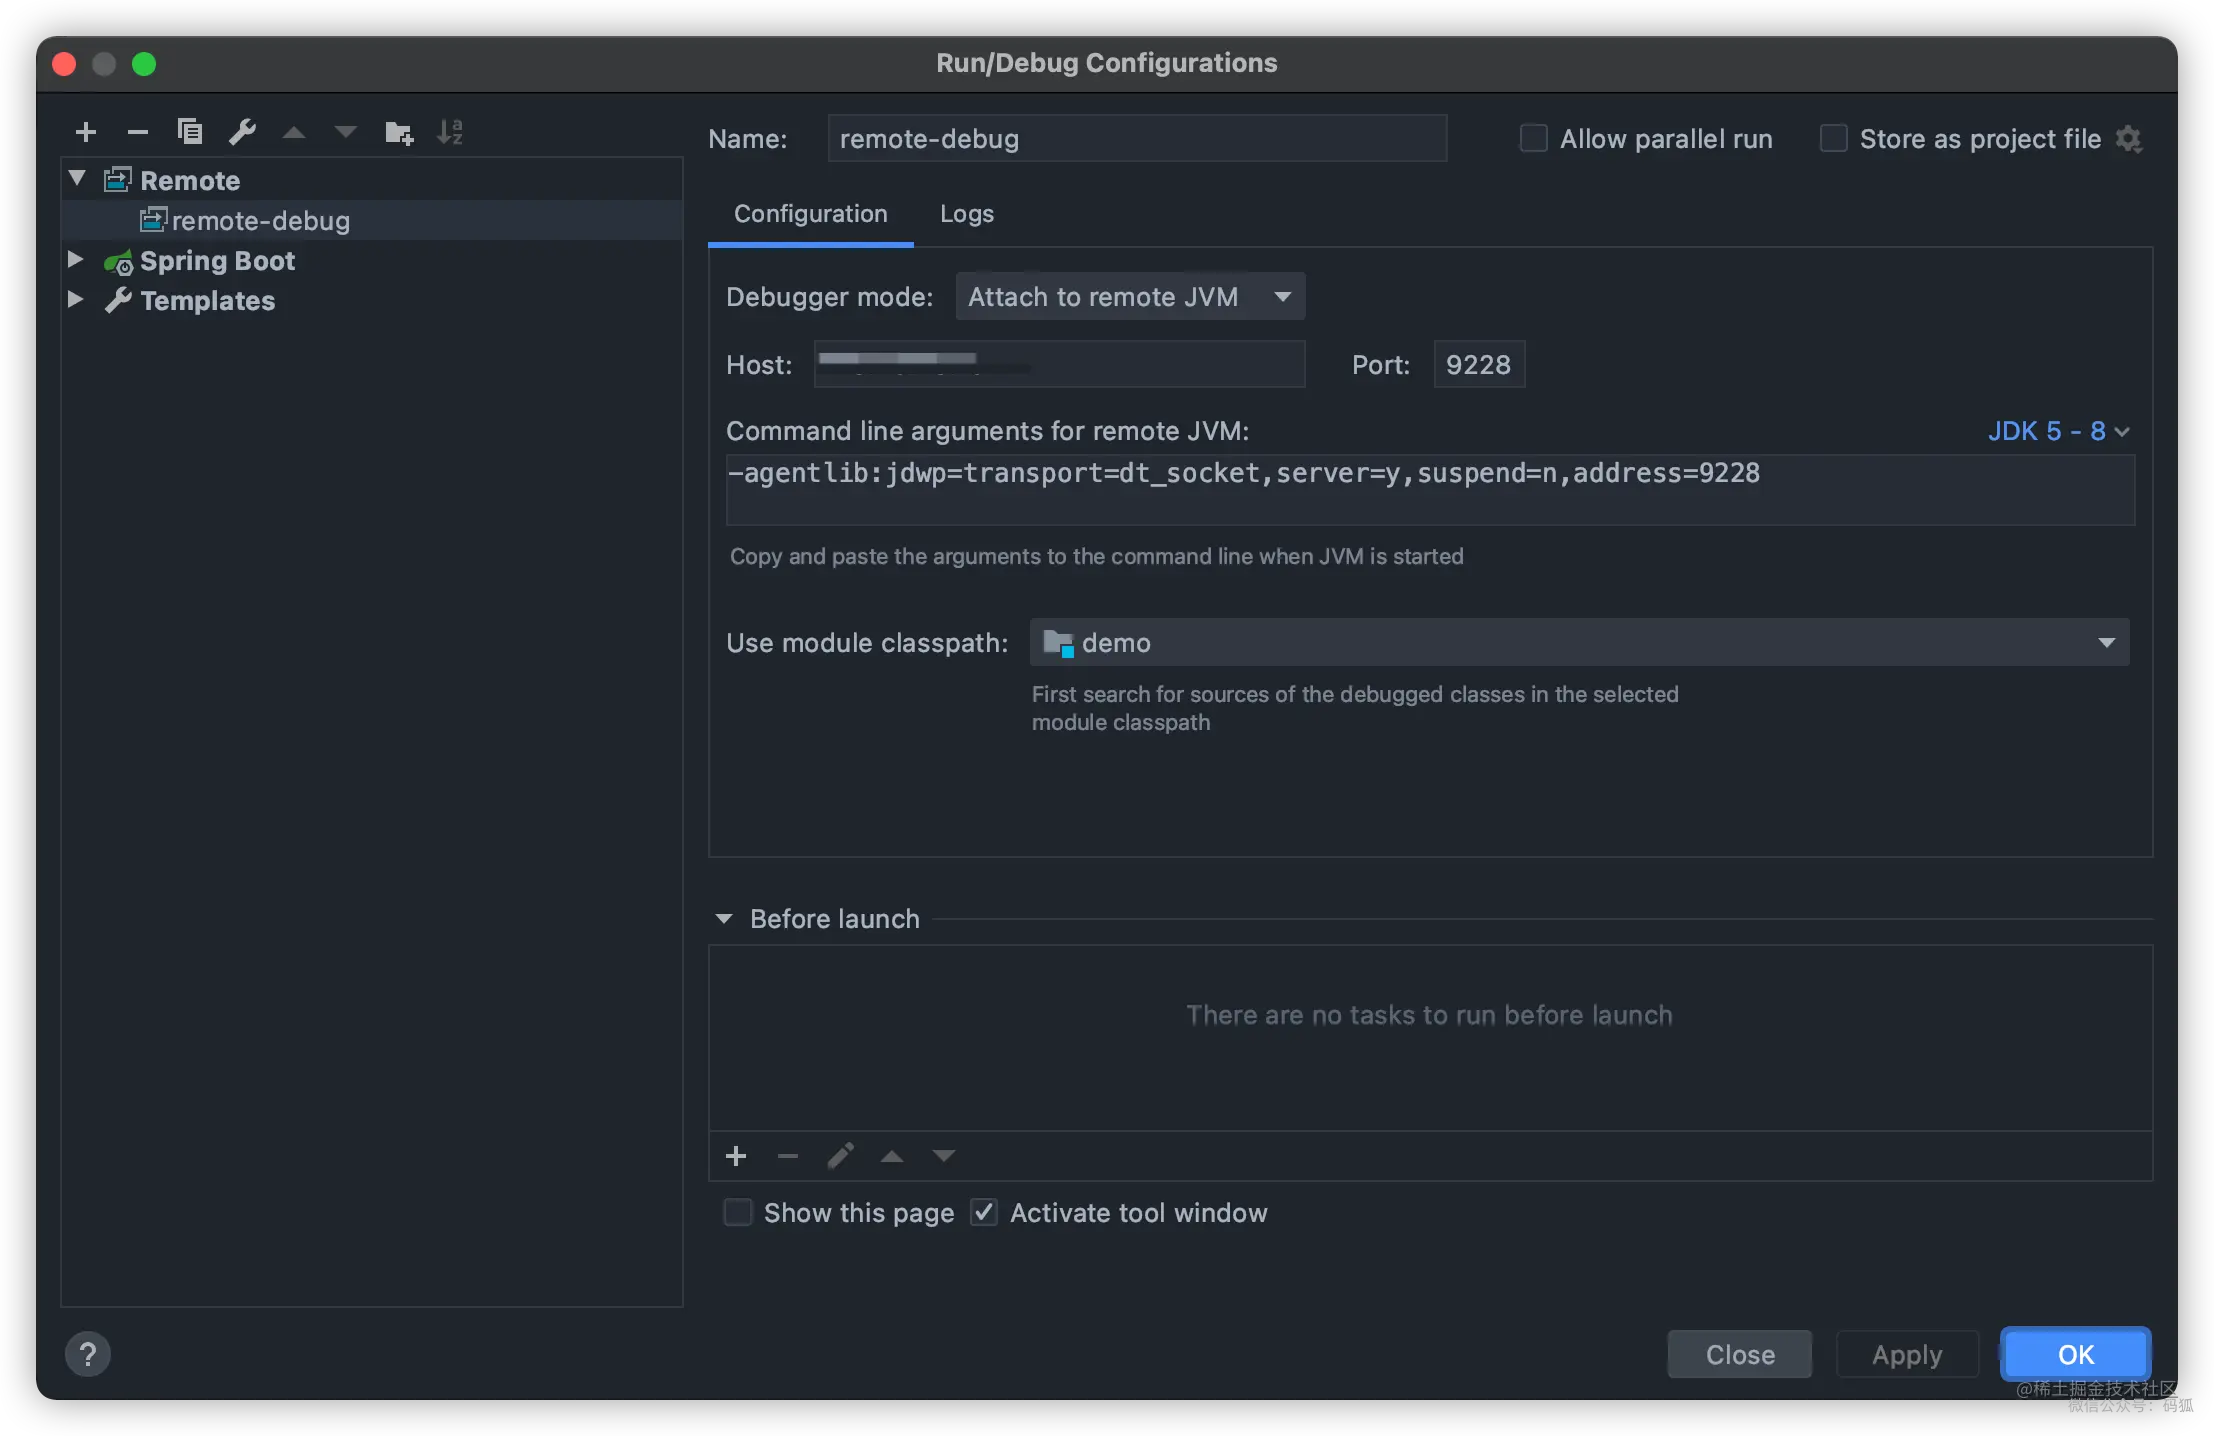Move the configuration down in the list toolbar
2214x1436 pixels.
pos(346,132)
